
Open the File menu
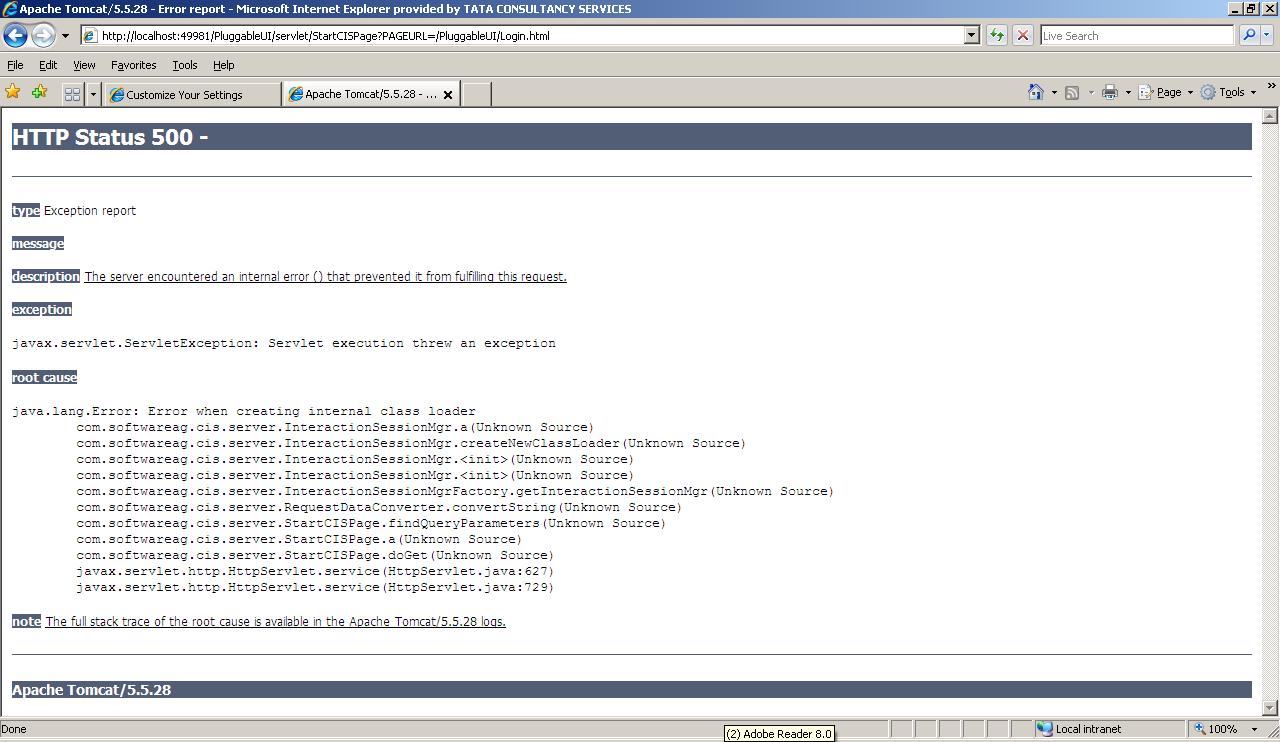[x=15, y=65]
